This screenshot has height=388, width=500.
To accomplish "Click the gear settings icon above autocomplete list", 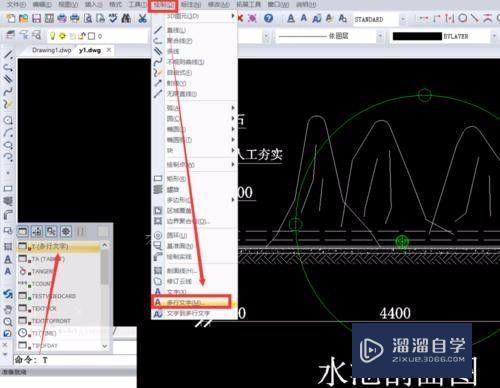I will pyautogui.click(x=66, y=231).
